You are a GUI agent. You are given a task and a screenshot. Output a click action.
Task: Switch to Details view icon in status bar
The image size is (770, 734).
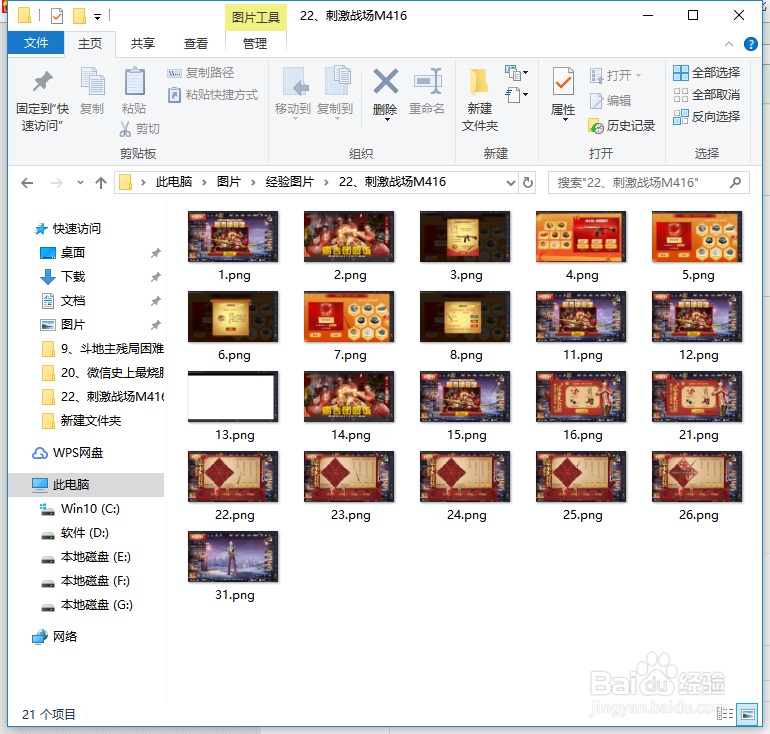tap(725, 714)
